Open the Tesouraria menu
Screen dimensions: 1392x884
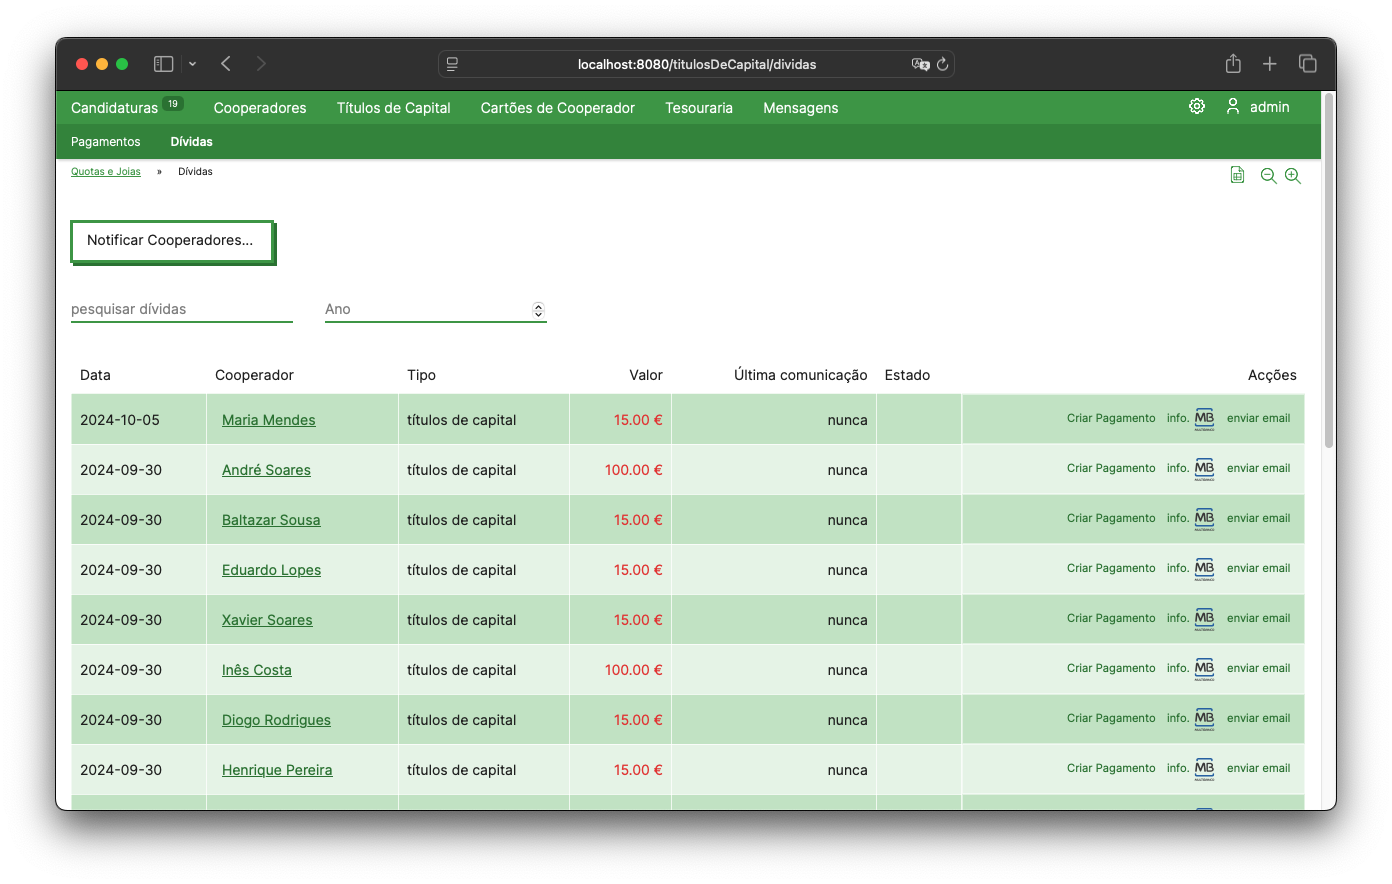point(699,108)
